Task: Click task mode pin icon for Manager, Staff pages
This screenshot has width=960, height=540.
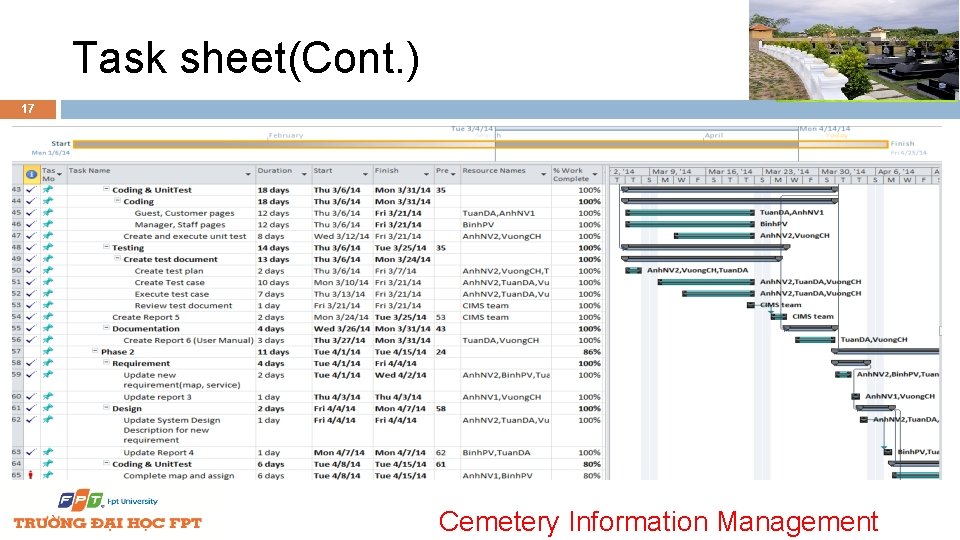Action: pos(48,224)
